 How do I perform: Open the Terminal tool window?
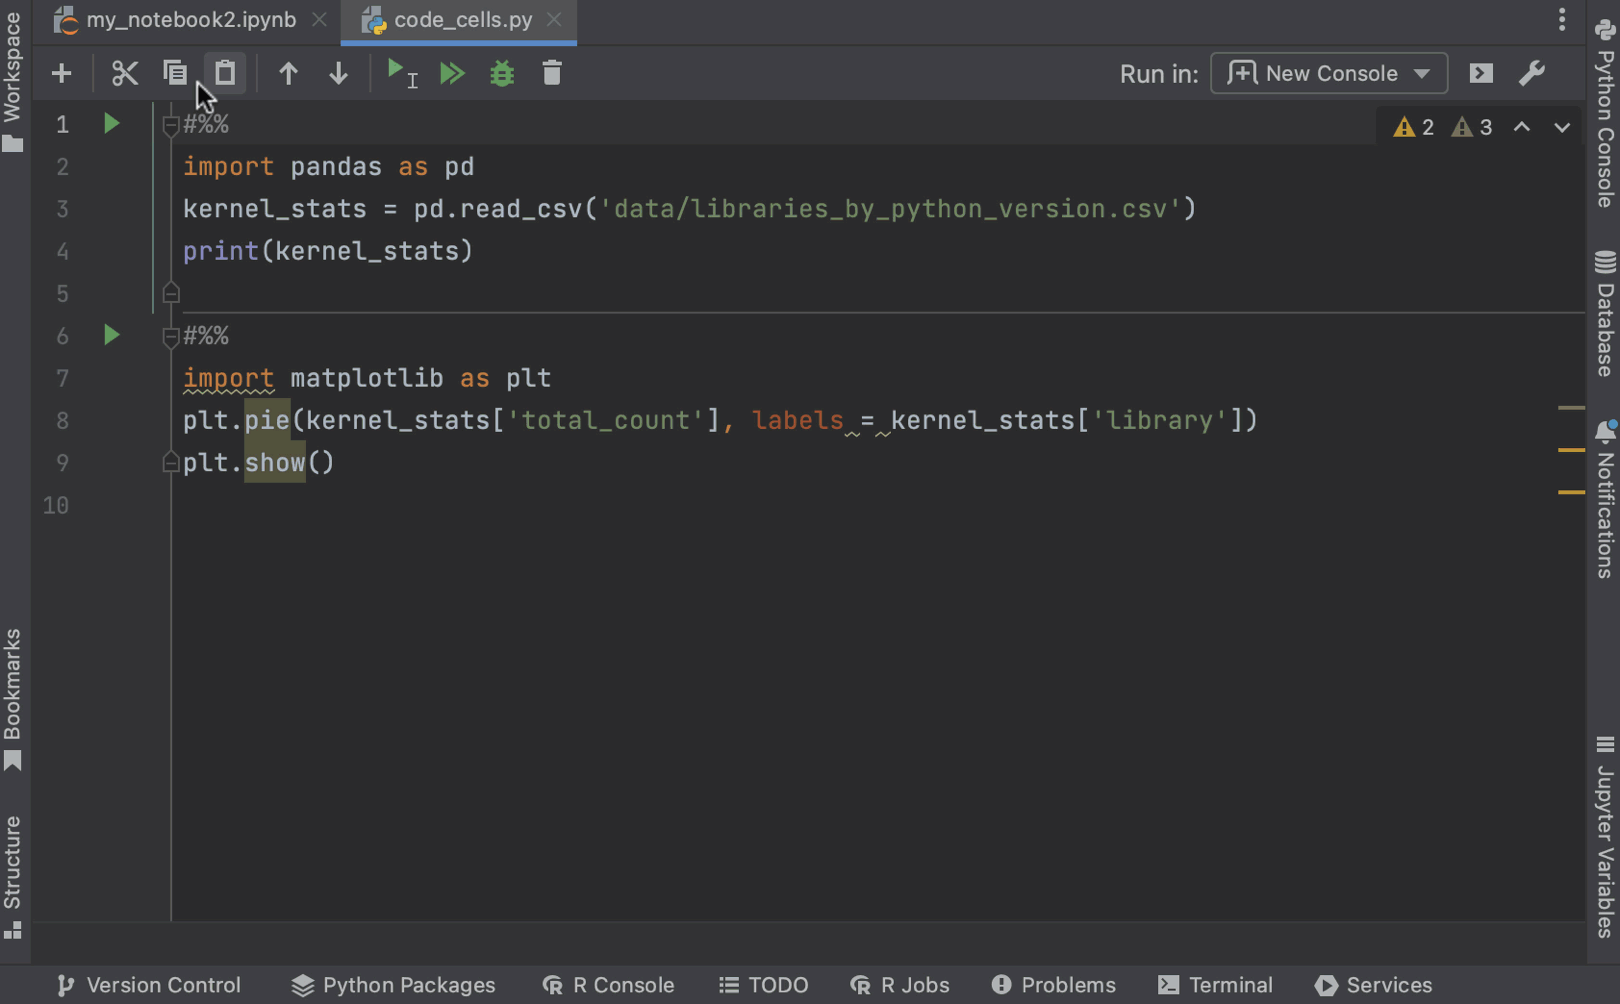pyautogui.click(x=1215, y=985)
